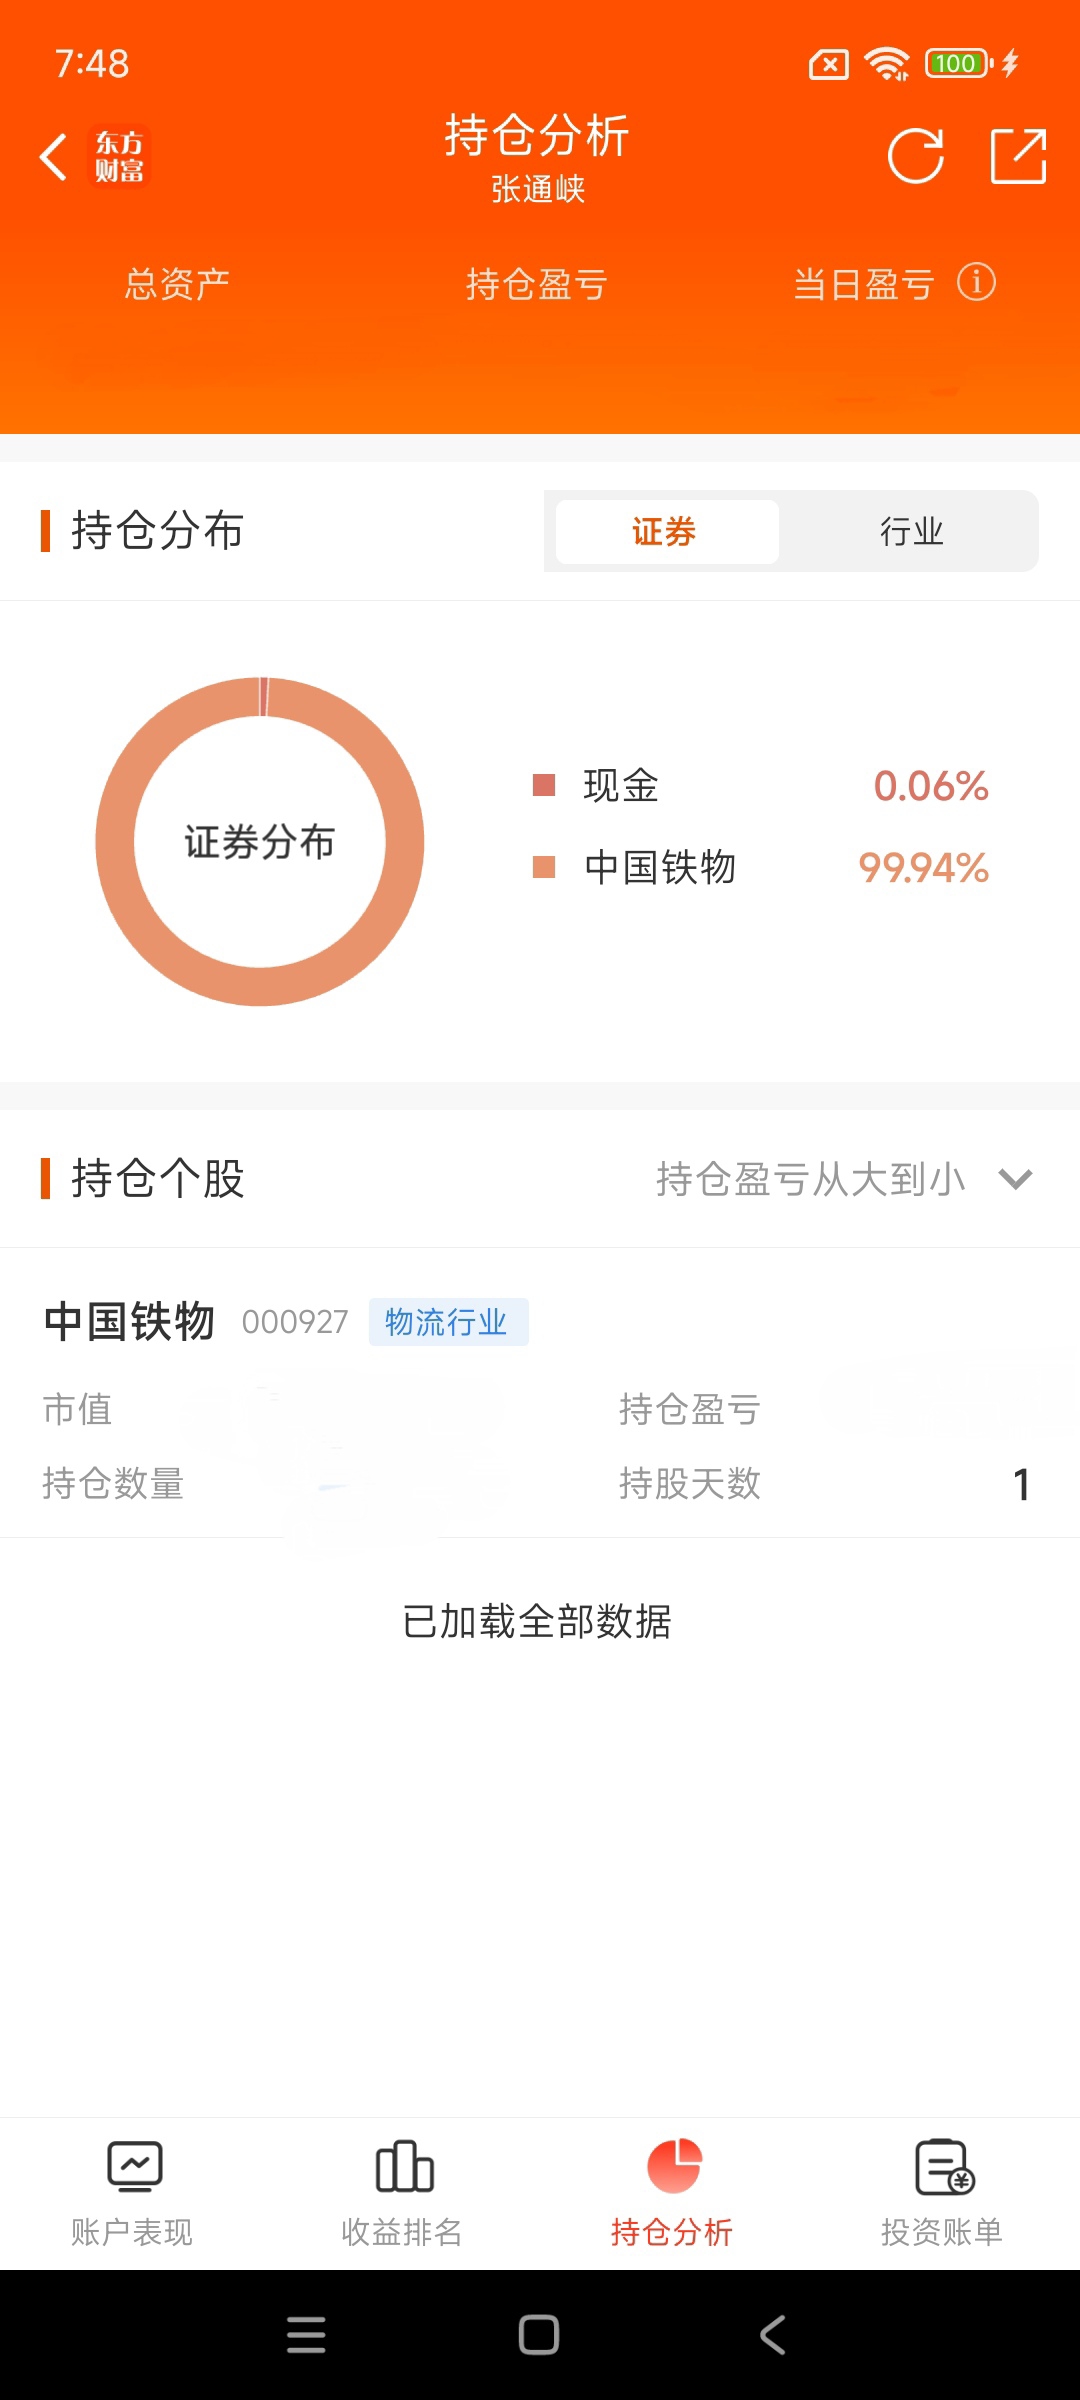The image size is (1080, 2400).
Task: Switch distribution view to 行业
Action: 911,532
